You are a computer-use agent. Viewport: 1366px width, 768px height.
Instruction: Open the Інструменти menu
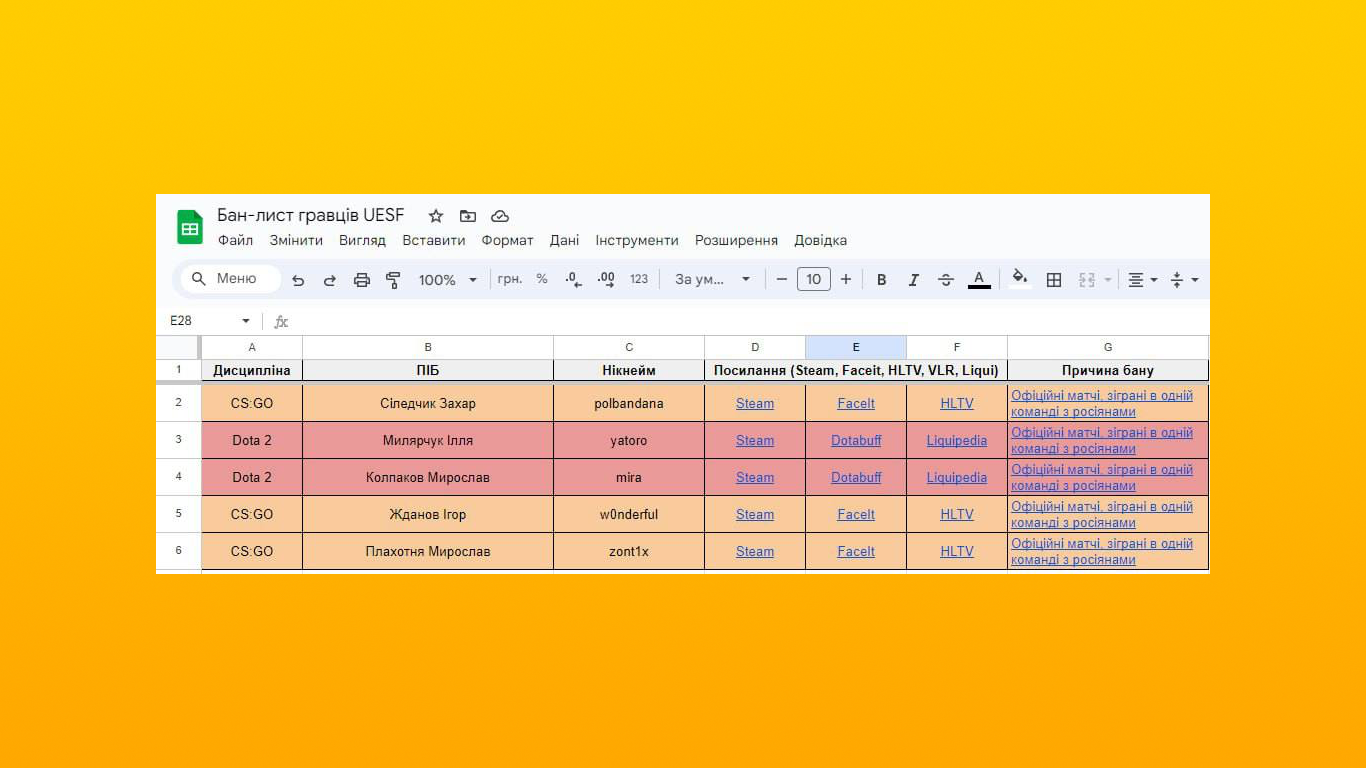637,240
